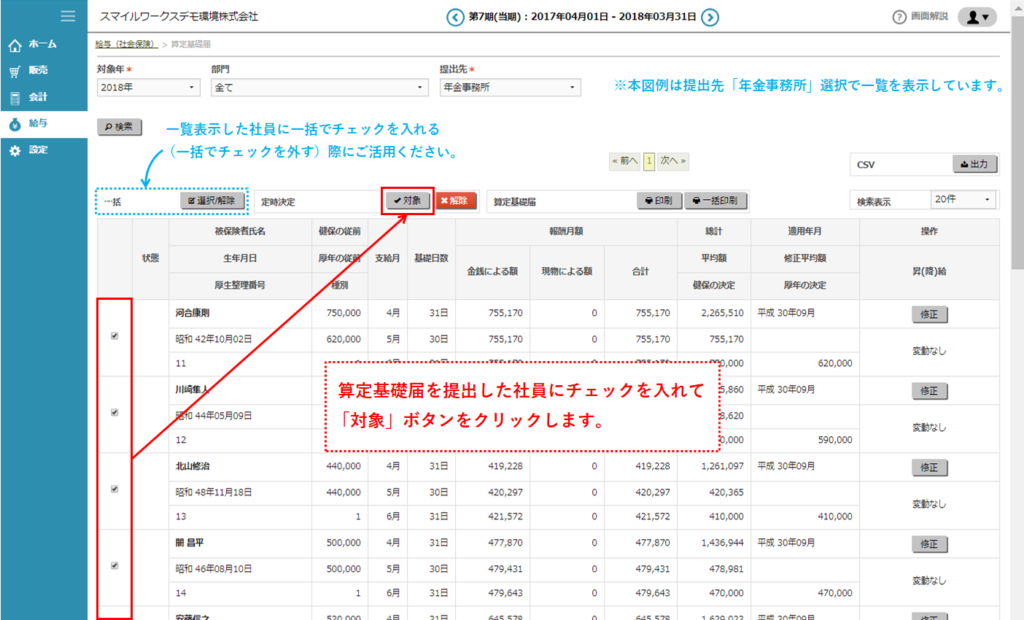Go to next page 次へ
The width and height of the screenshot is (1024, 620).
pos(673,161)
